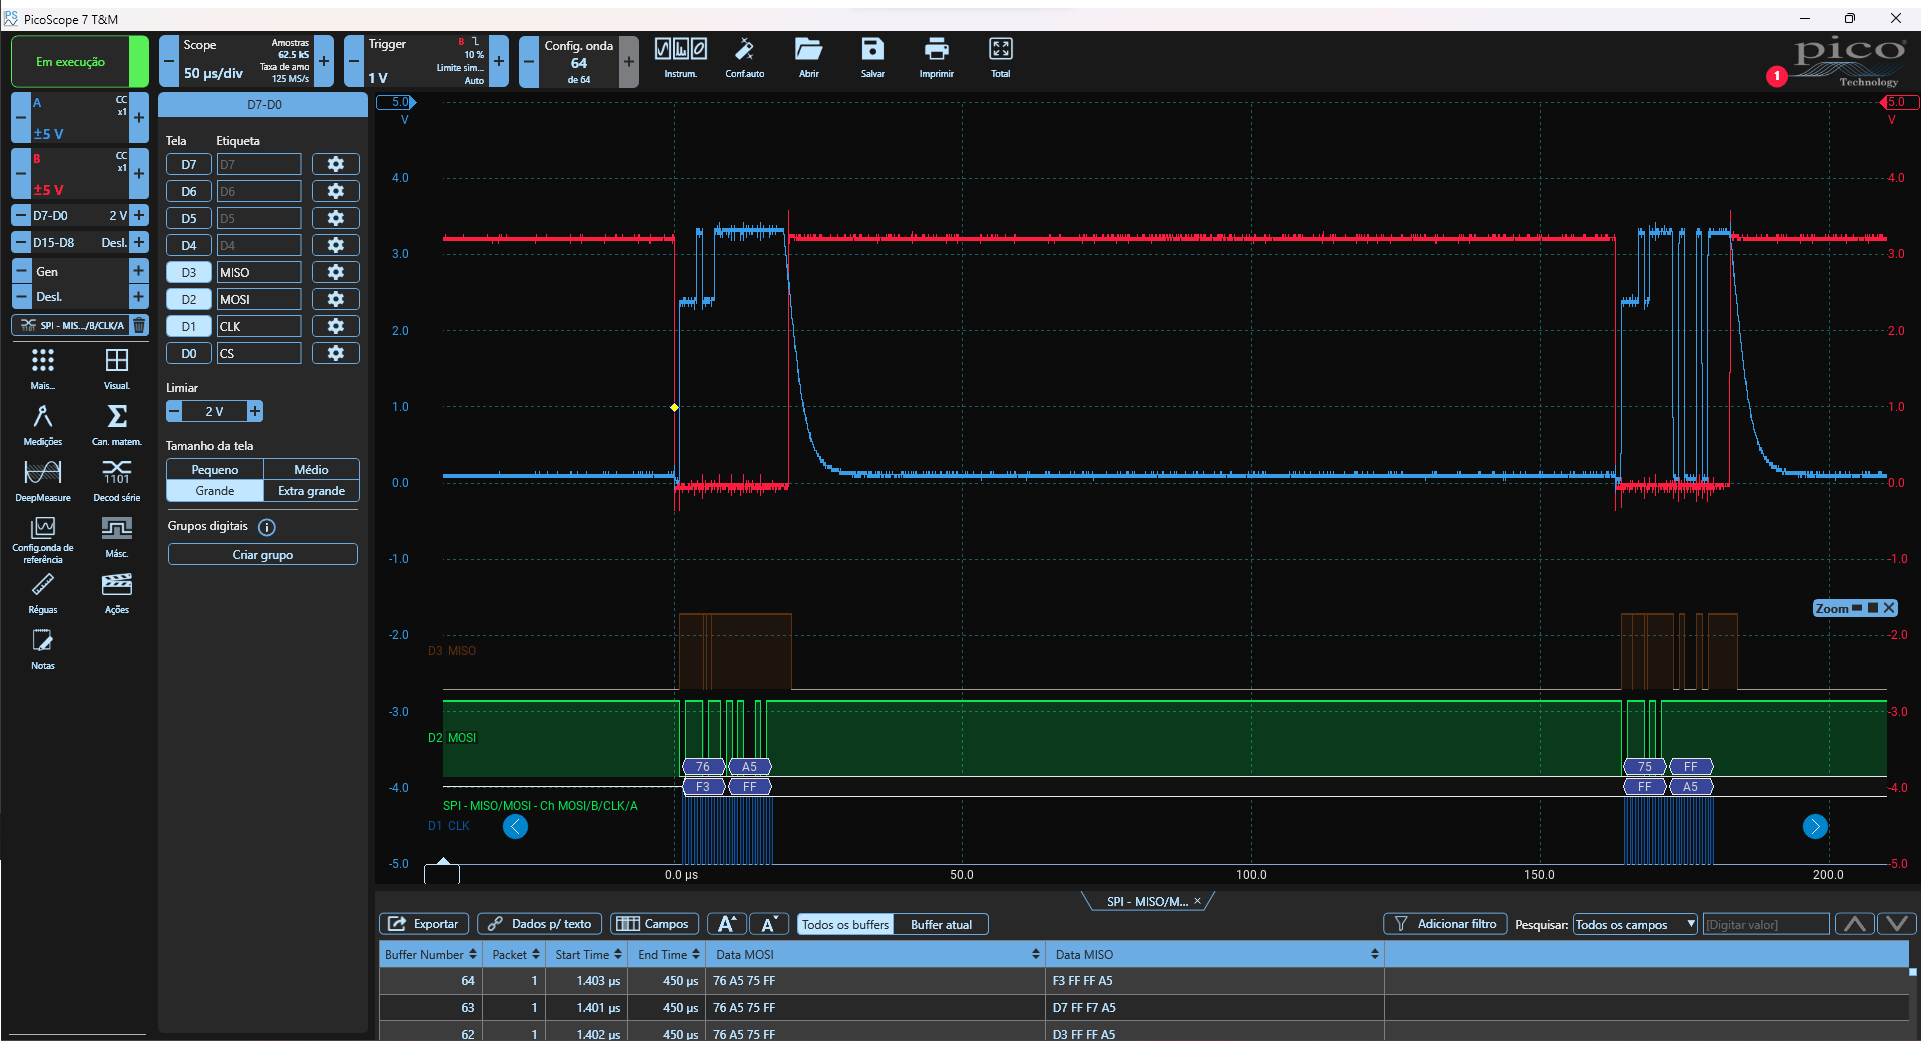Viewport: 1921px width, 1041px height.
Task: Sort by Start Time column
Action: [588, 954]
